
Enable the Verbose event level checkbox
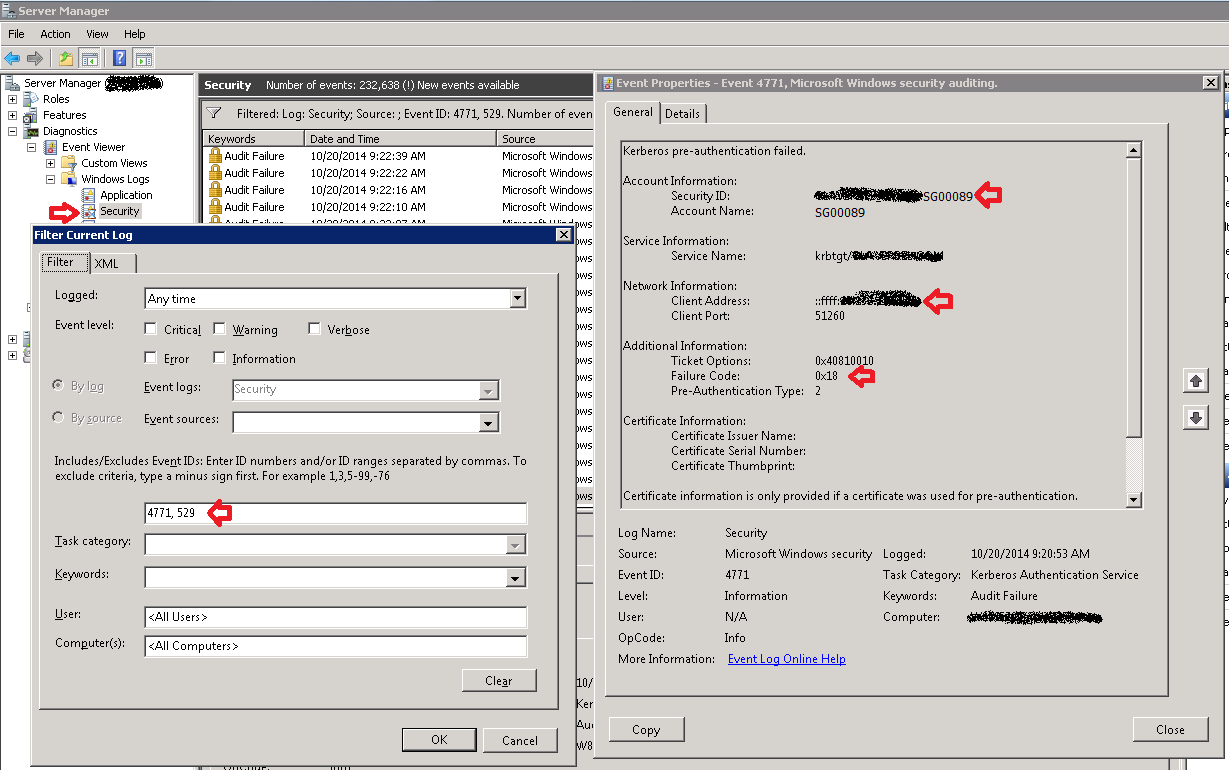pyautogui.click(x=315, y=329)
